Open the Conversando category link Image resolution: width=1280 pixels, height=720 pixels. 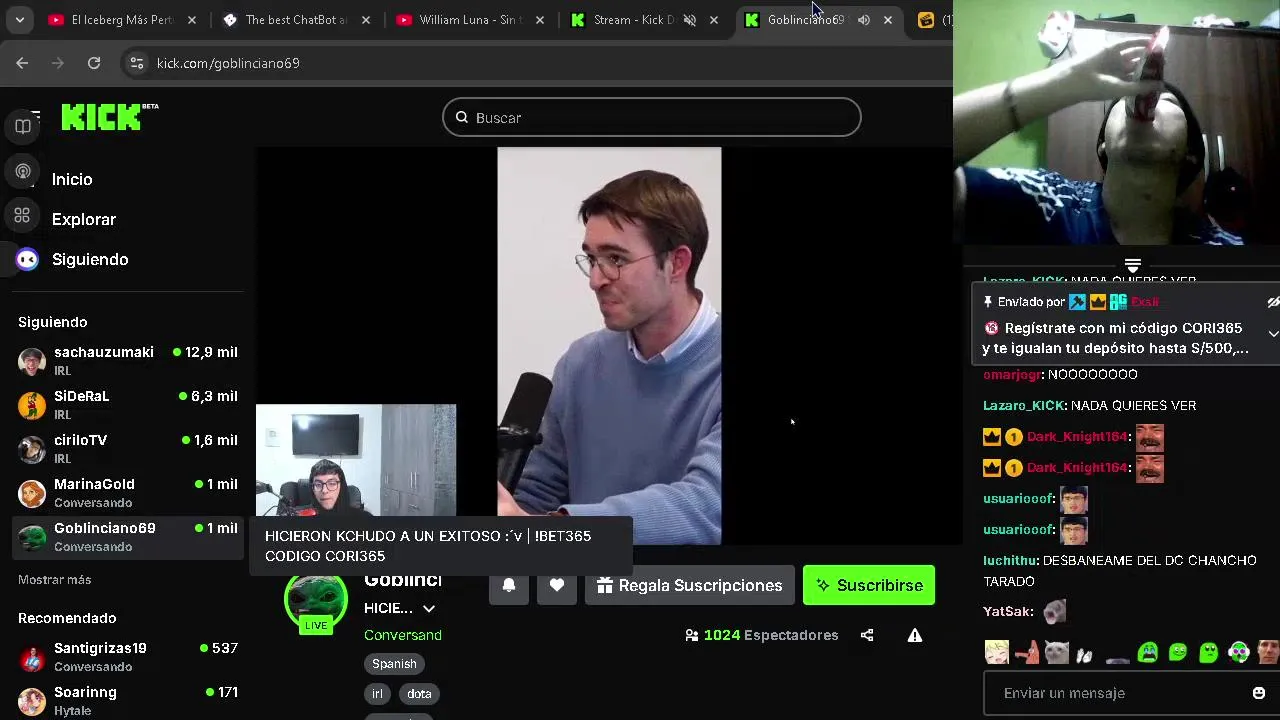402,635
